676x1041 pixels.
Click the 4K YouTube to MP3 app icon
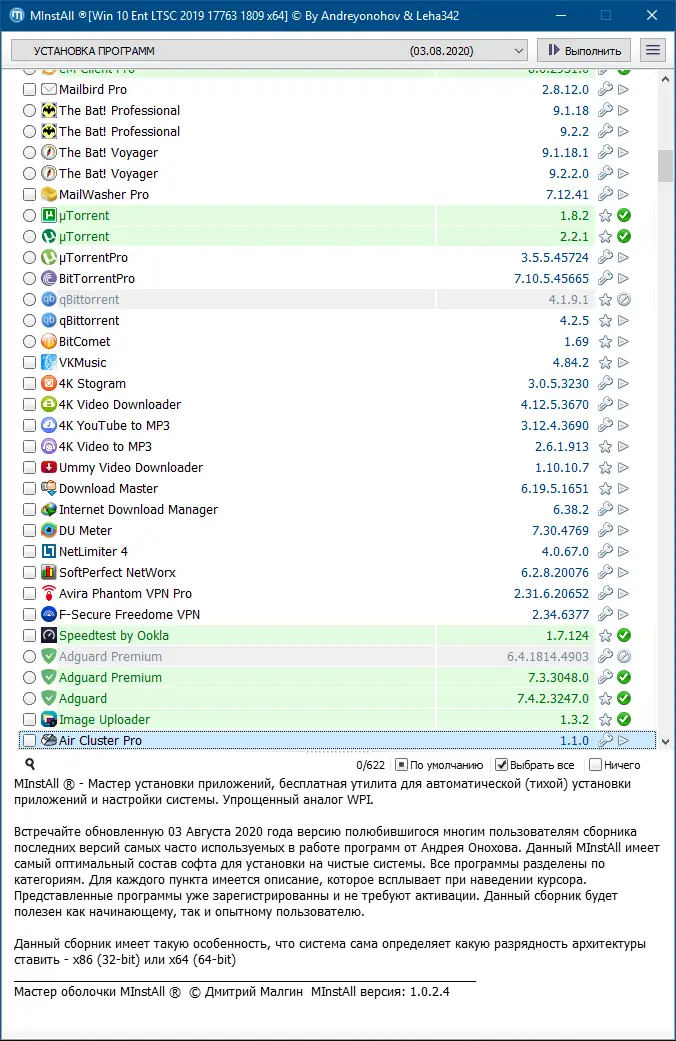[48, 426]
